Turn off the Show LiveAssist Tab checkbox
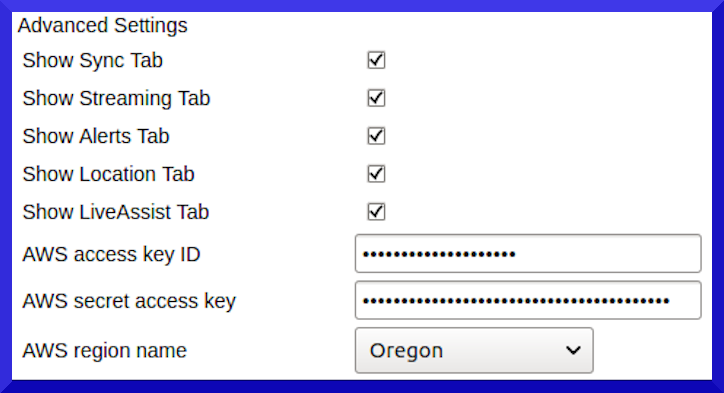Image resolution: width=724 pixels, height=393 pixels. 376,212
